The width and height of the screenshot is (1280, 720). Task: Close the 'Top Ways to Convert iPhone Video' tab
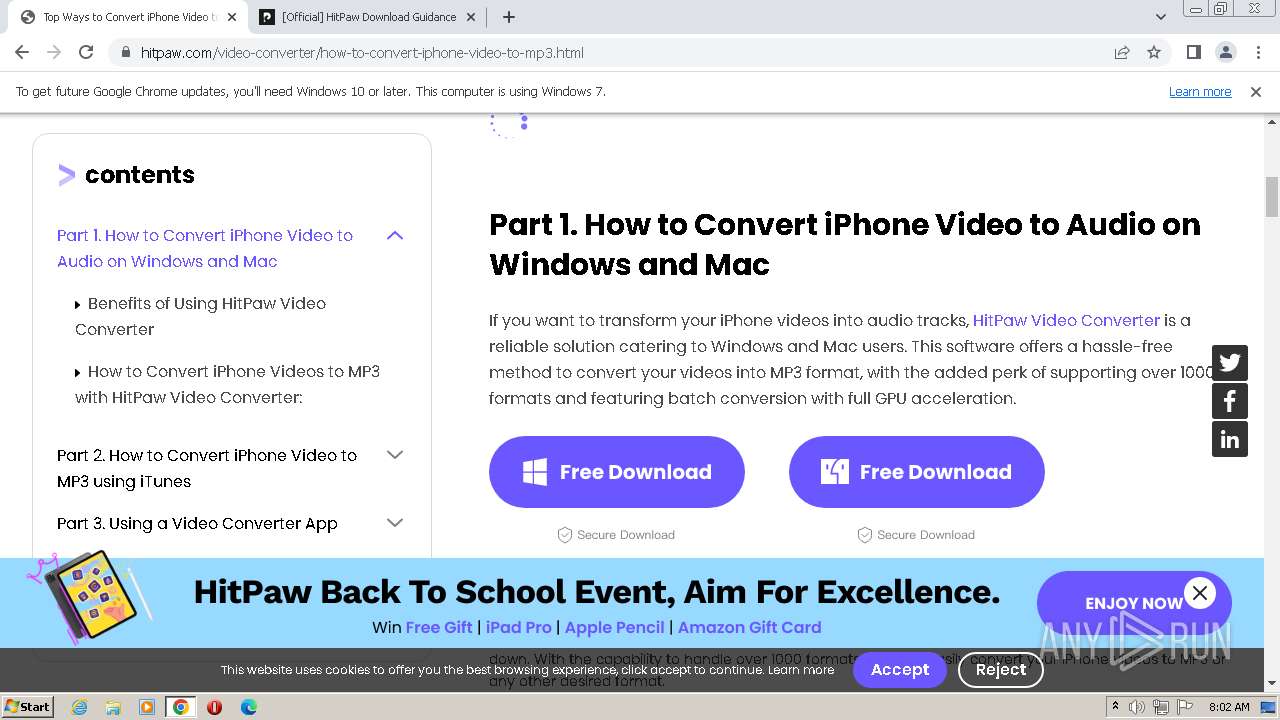tap(232, 17)
